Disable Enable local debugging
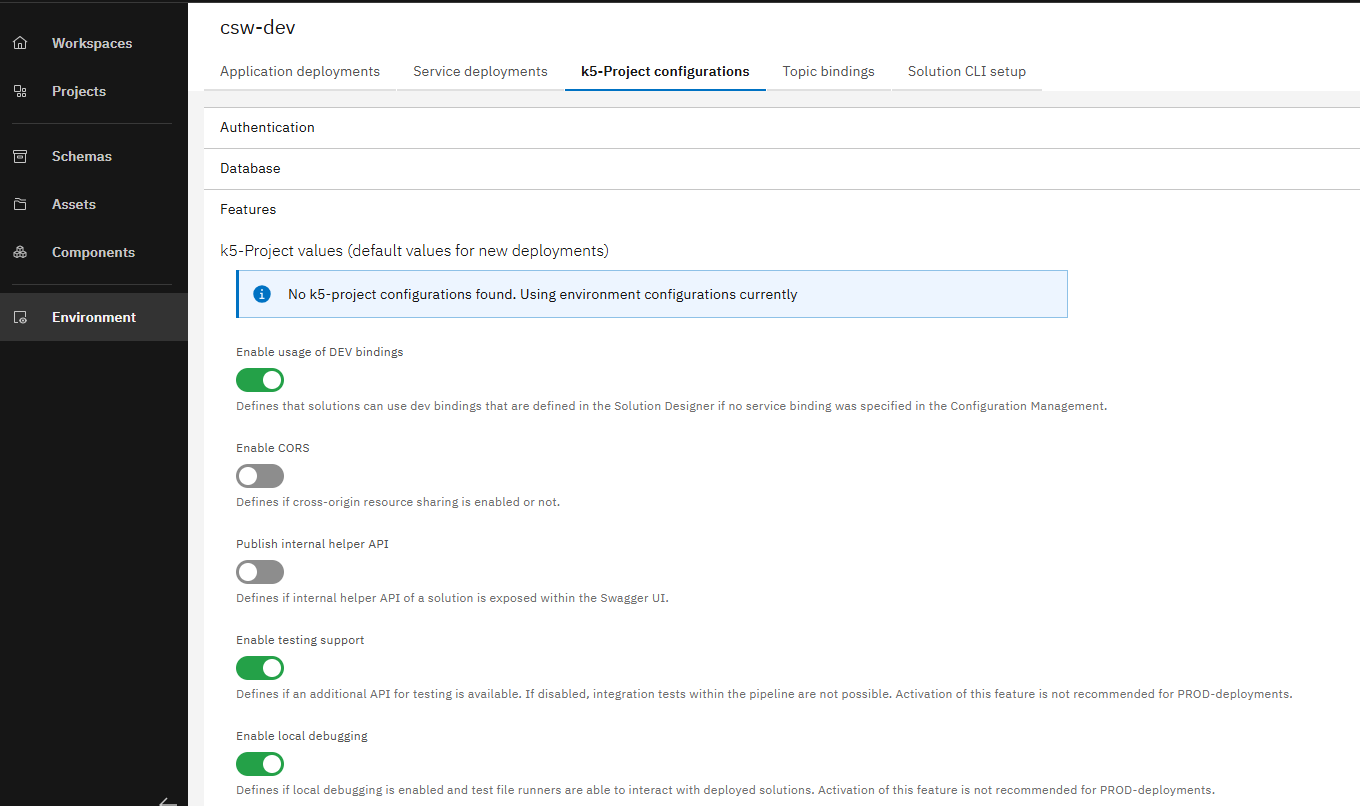The image size is (1360, 806). (259, 764)
